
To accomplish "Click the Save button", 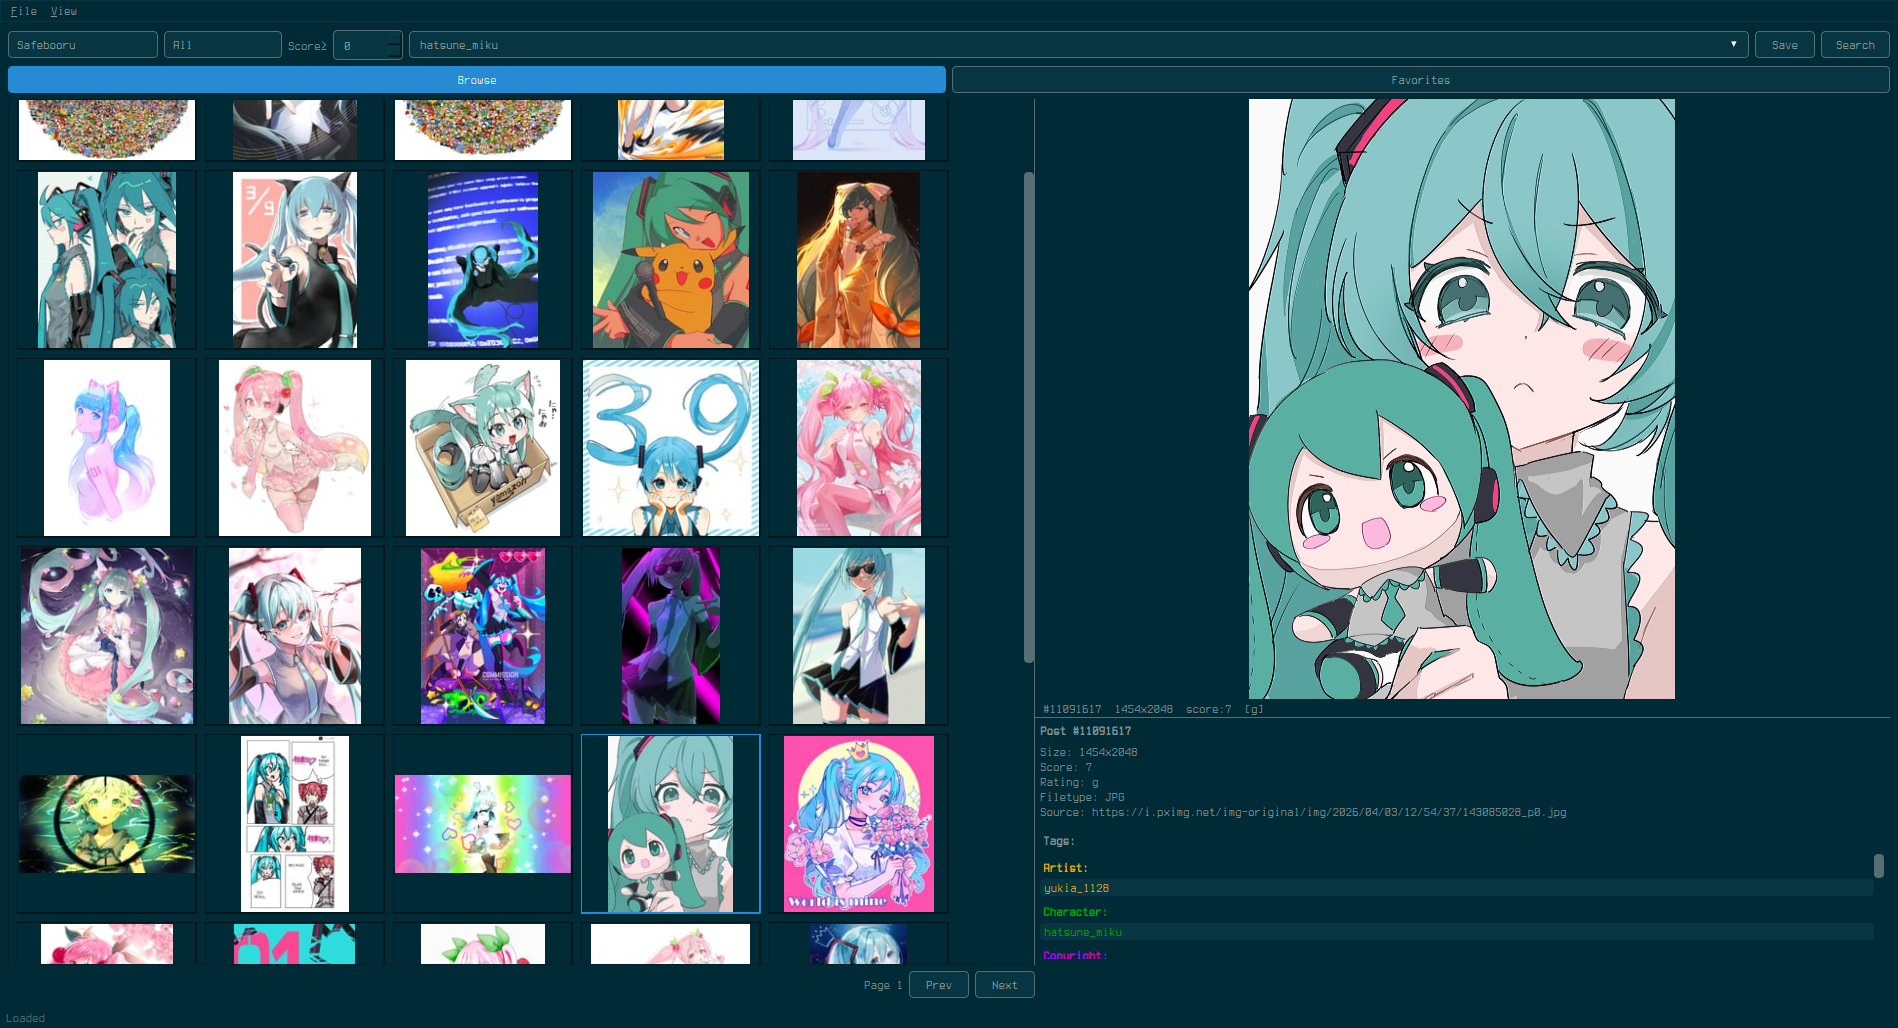I will coord(1784,44).
